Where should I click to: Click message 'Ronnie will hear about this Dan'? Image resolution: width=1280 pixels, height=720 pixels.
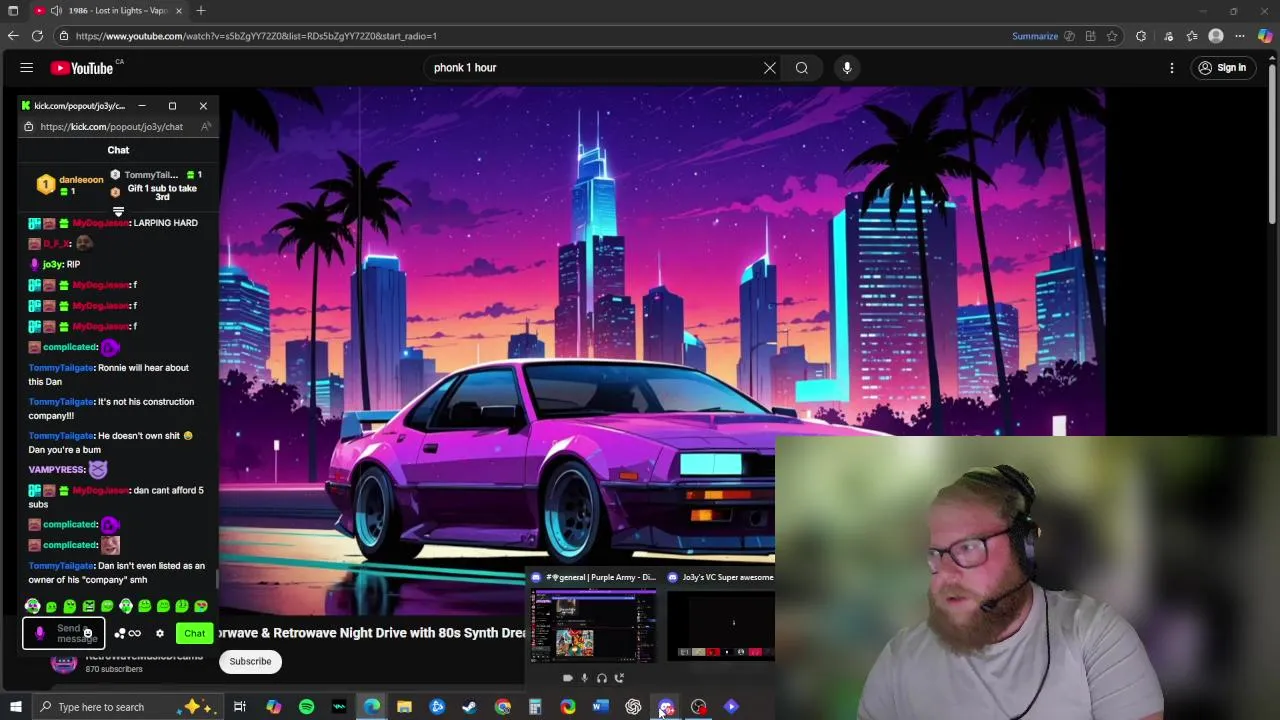click(x=109, y=375)
